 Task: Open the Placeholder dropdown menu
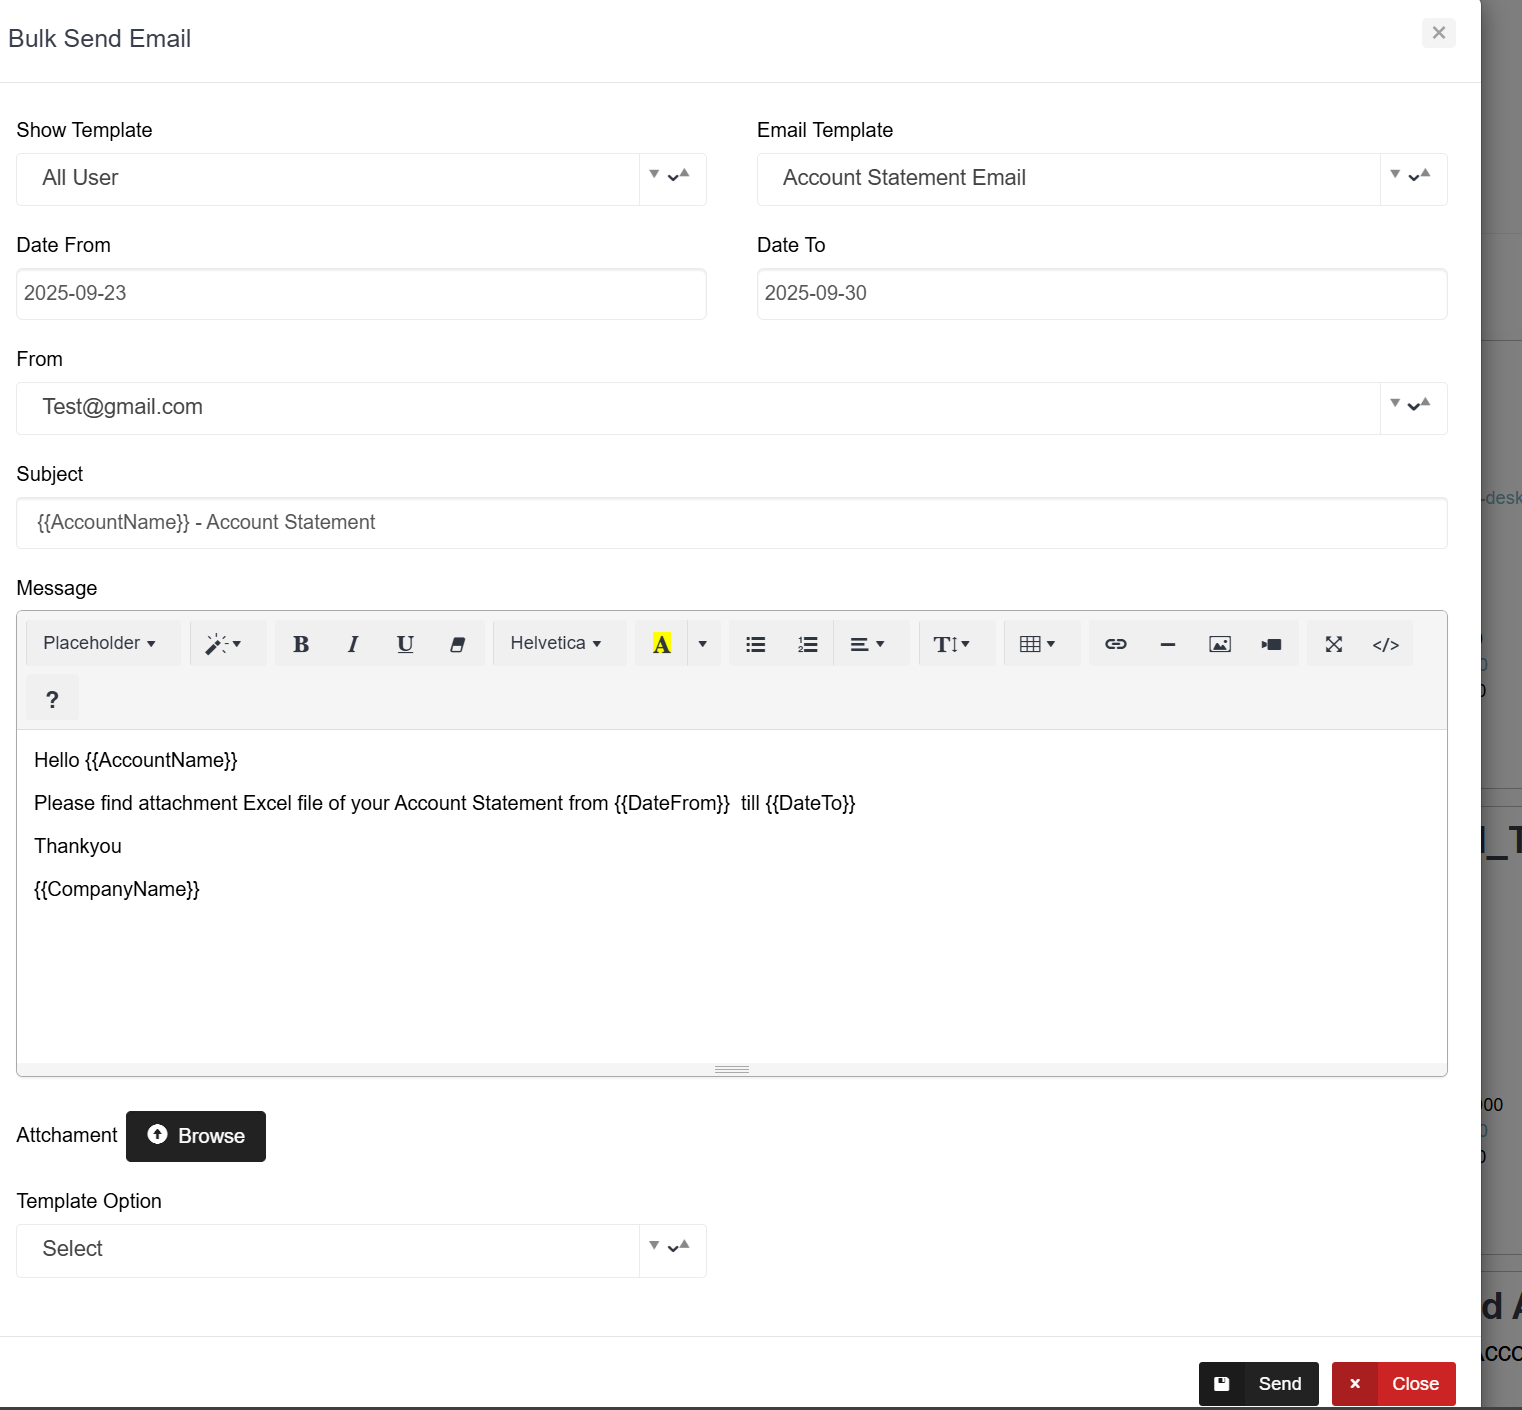click(x=99, y=644)
